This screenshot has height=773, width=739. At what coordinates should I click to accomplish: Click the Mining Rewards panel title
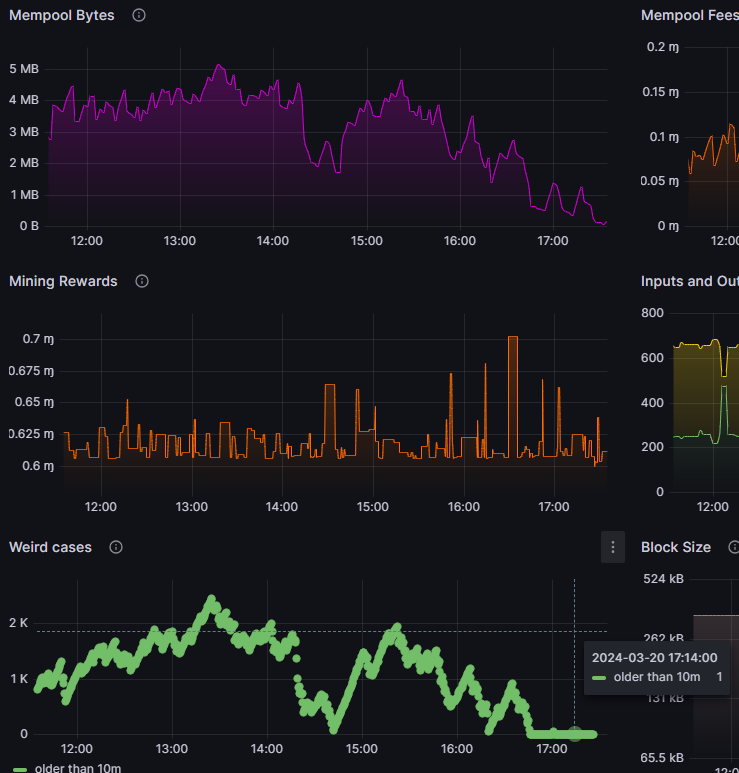point(63,281)
